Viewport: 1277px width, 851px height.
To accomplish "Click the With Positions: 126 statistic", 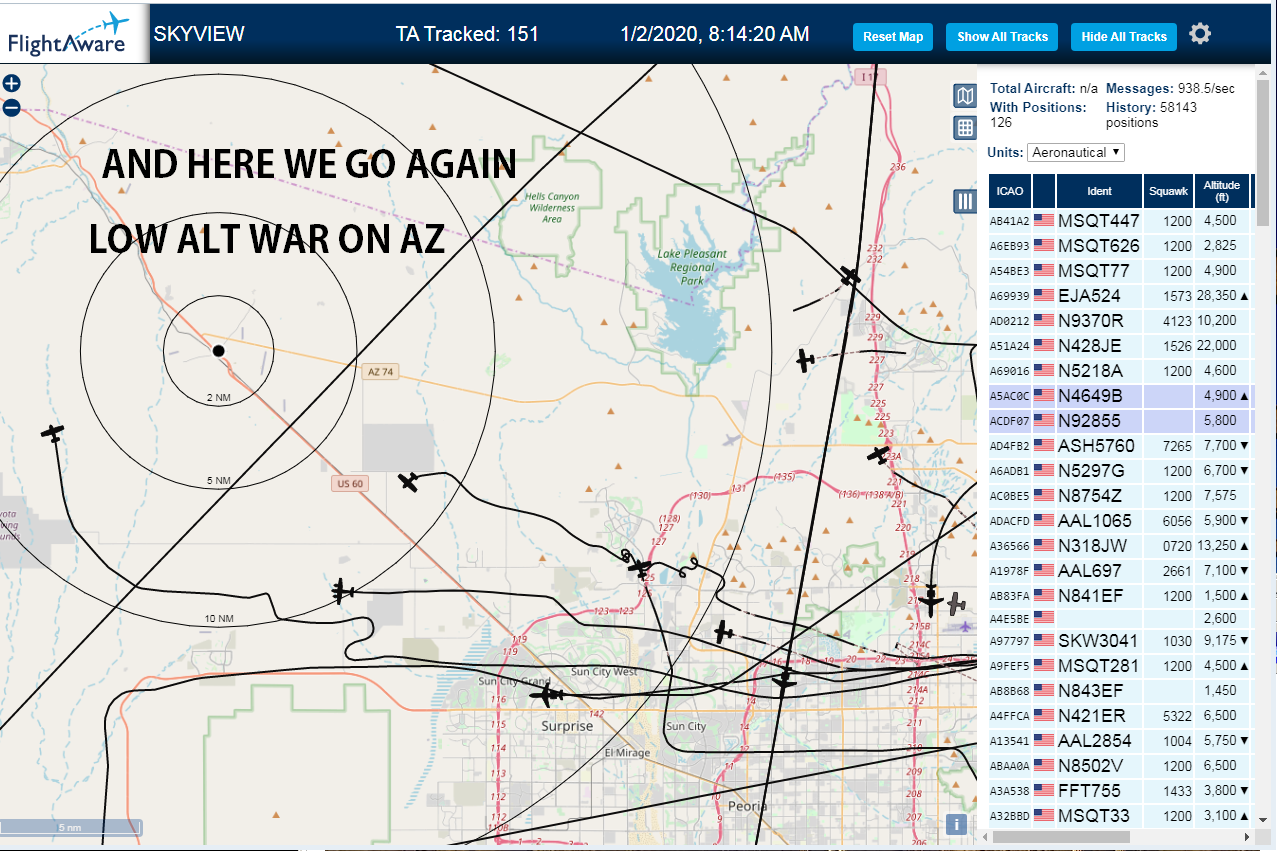I will [1038, 115].
